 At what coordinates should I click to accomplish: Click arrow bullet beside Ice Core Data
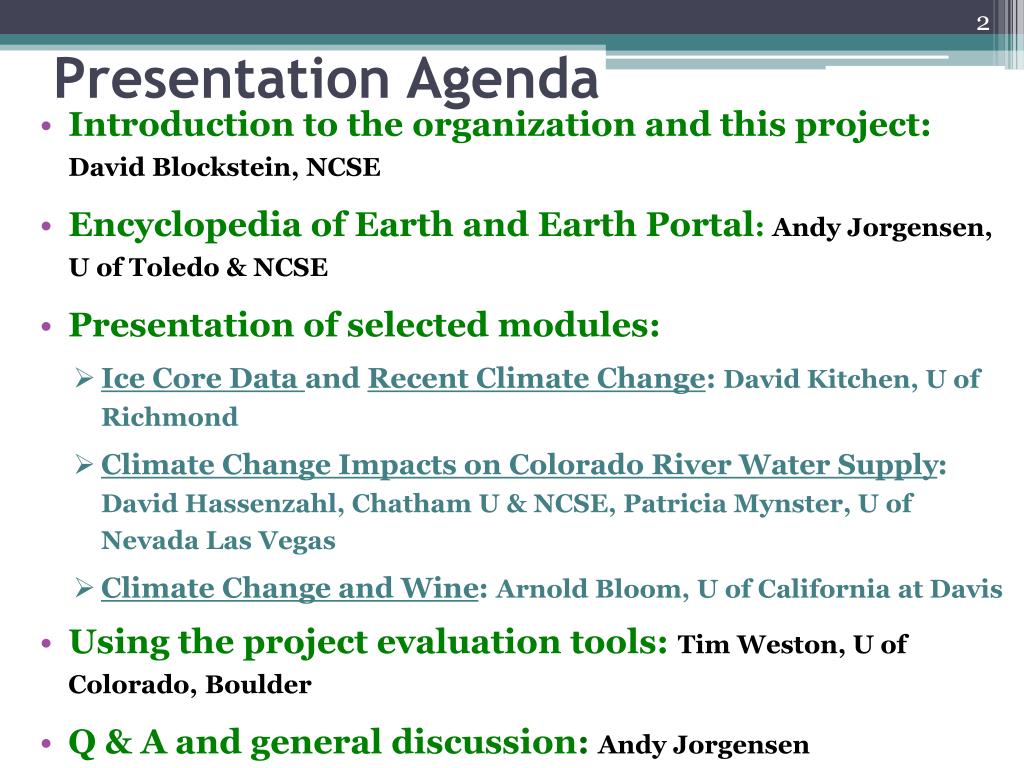84,378
